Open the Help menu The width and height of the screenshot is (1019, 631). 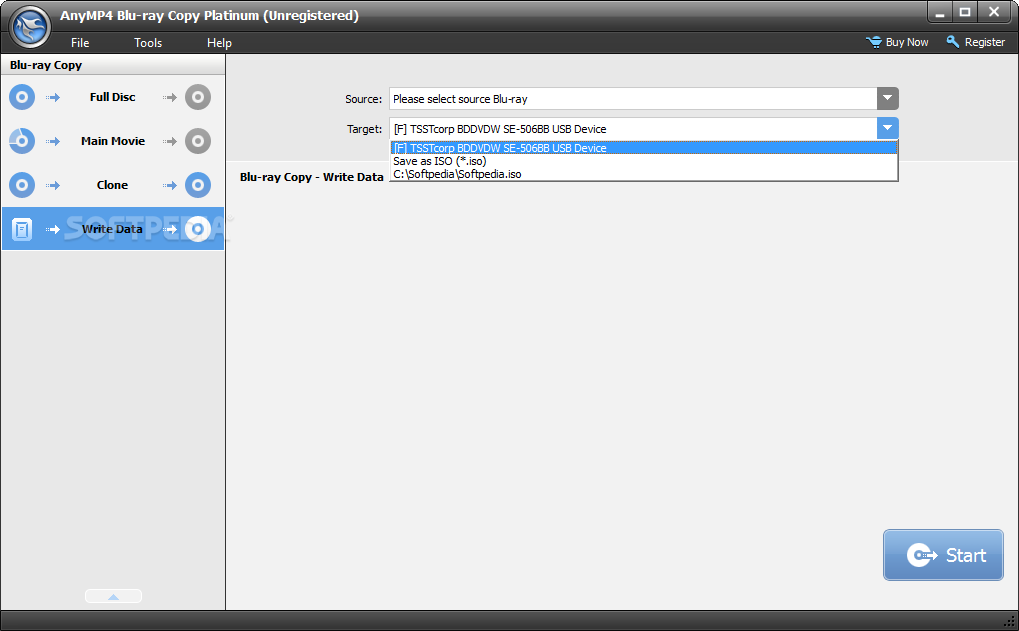pyautogui.click(x=219, y=43)
